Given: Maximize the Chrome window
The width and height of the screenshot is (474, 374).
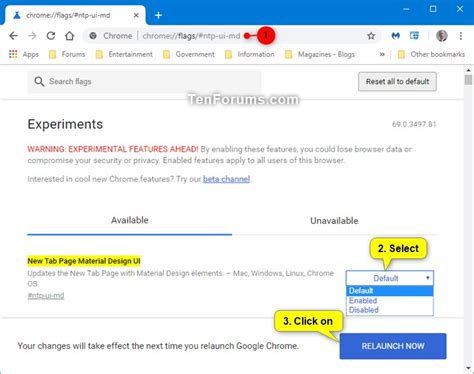Looking at the screenshot, I should (x=433, y=9).
